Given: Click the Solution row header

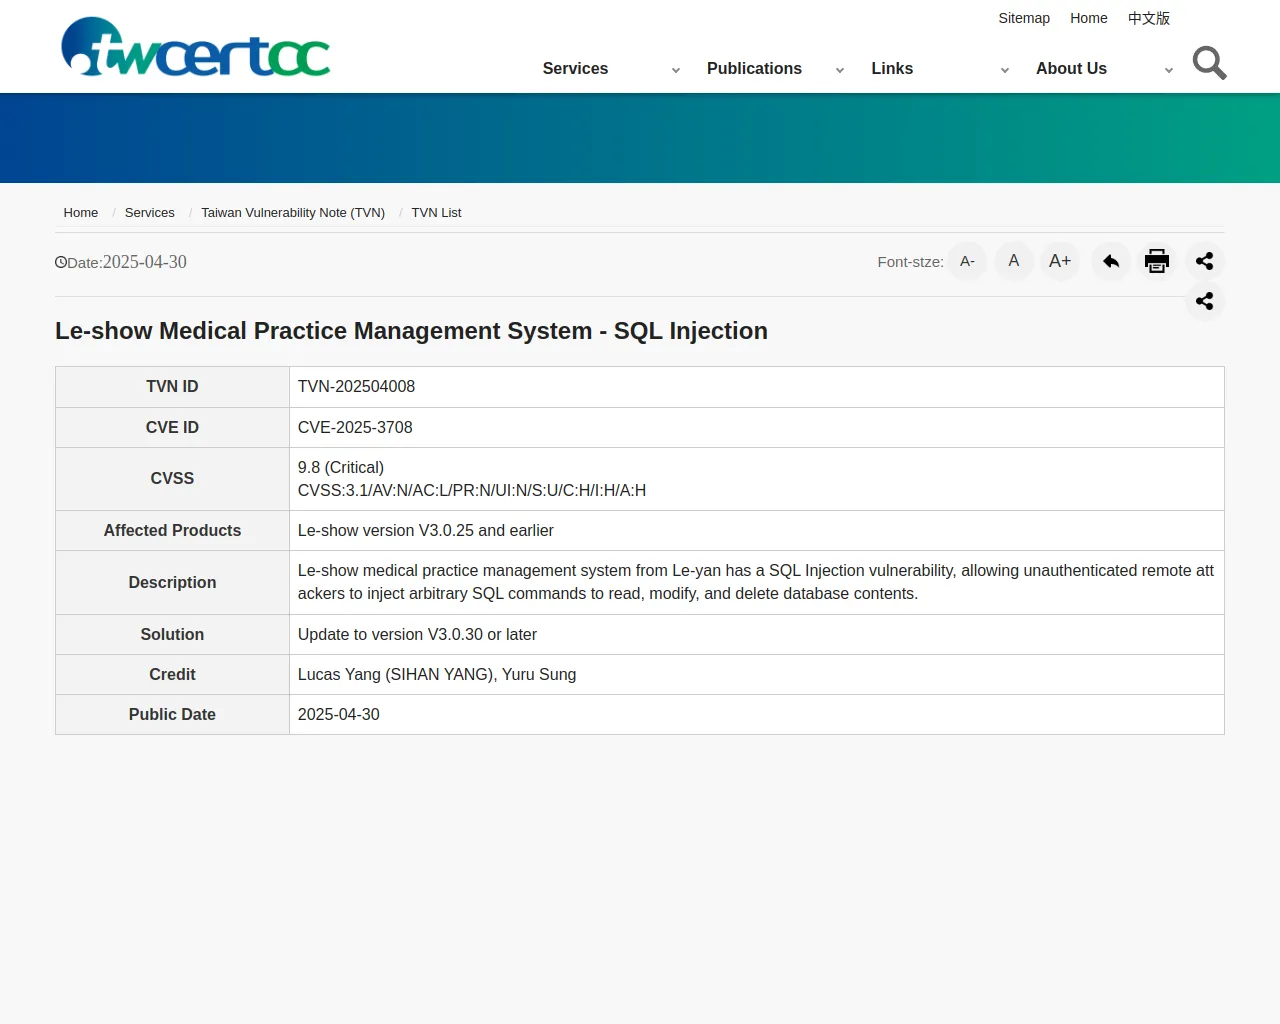Looking at the screenshot, I should tap(172, 635).
